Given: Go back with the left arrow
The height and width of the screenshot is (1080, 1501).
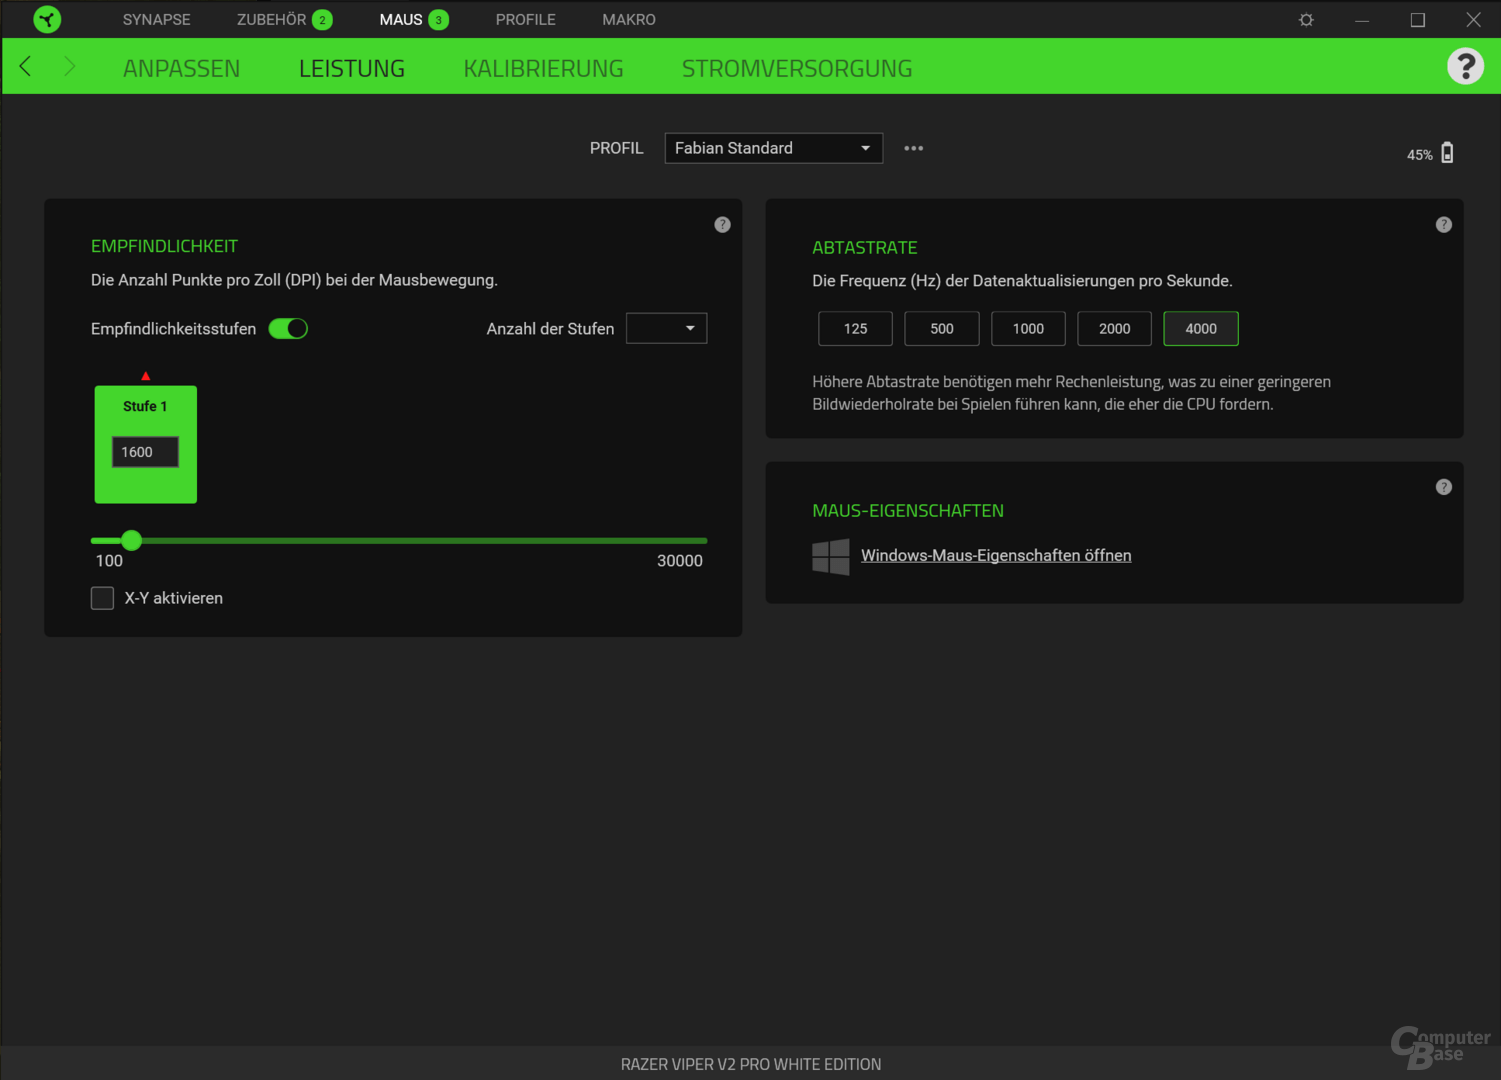Looking at the screenshot, I should [x=26, y=67].
